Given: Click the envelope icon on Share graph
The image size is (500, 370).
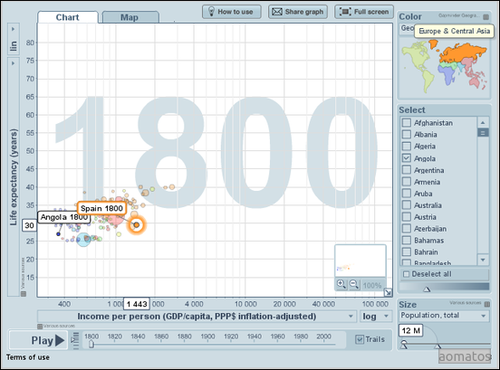Looking at the screenshot, I should 277,12.
